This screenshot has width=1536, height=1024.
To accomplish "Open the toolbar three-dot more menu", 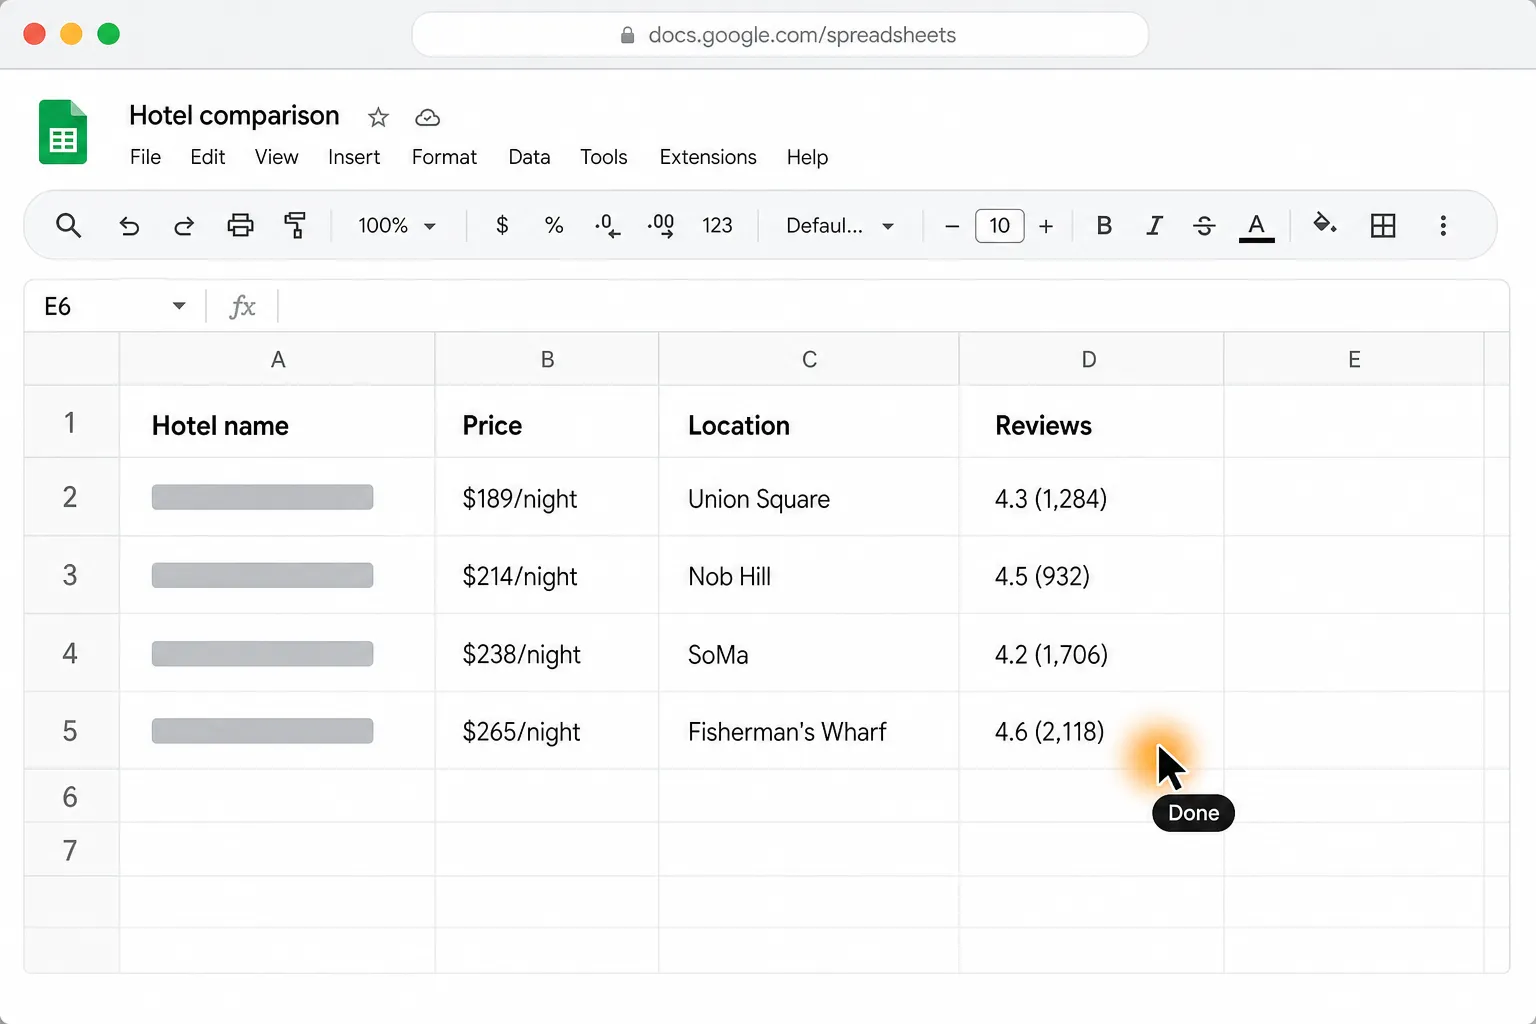I will point(1443,225).
